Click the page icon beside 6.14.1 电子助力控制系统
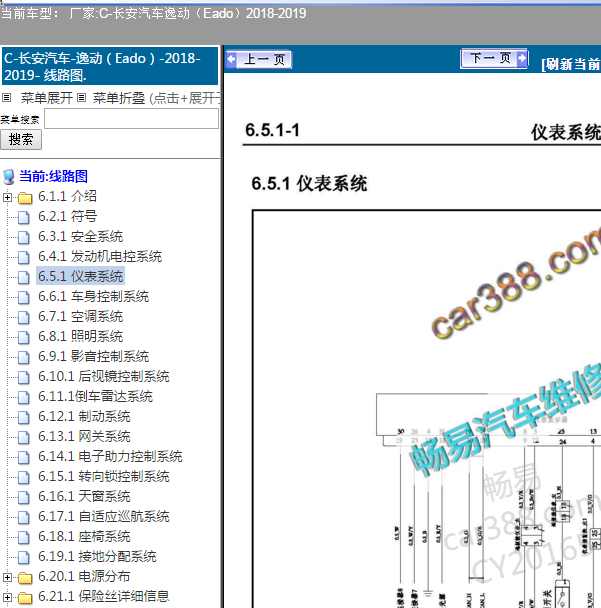 pos(24,458)
